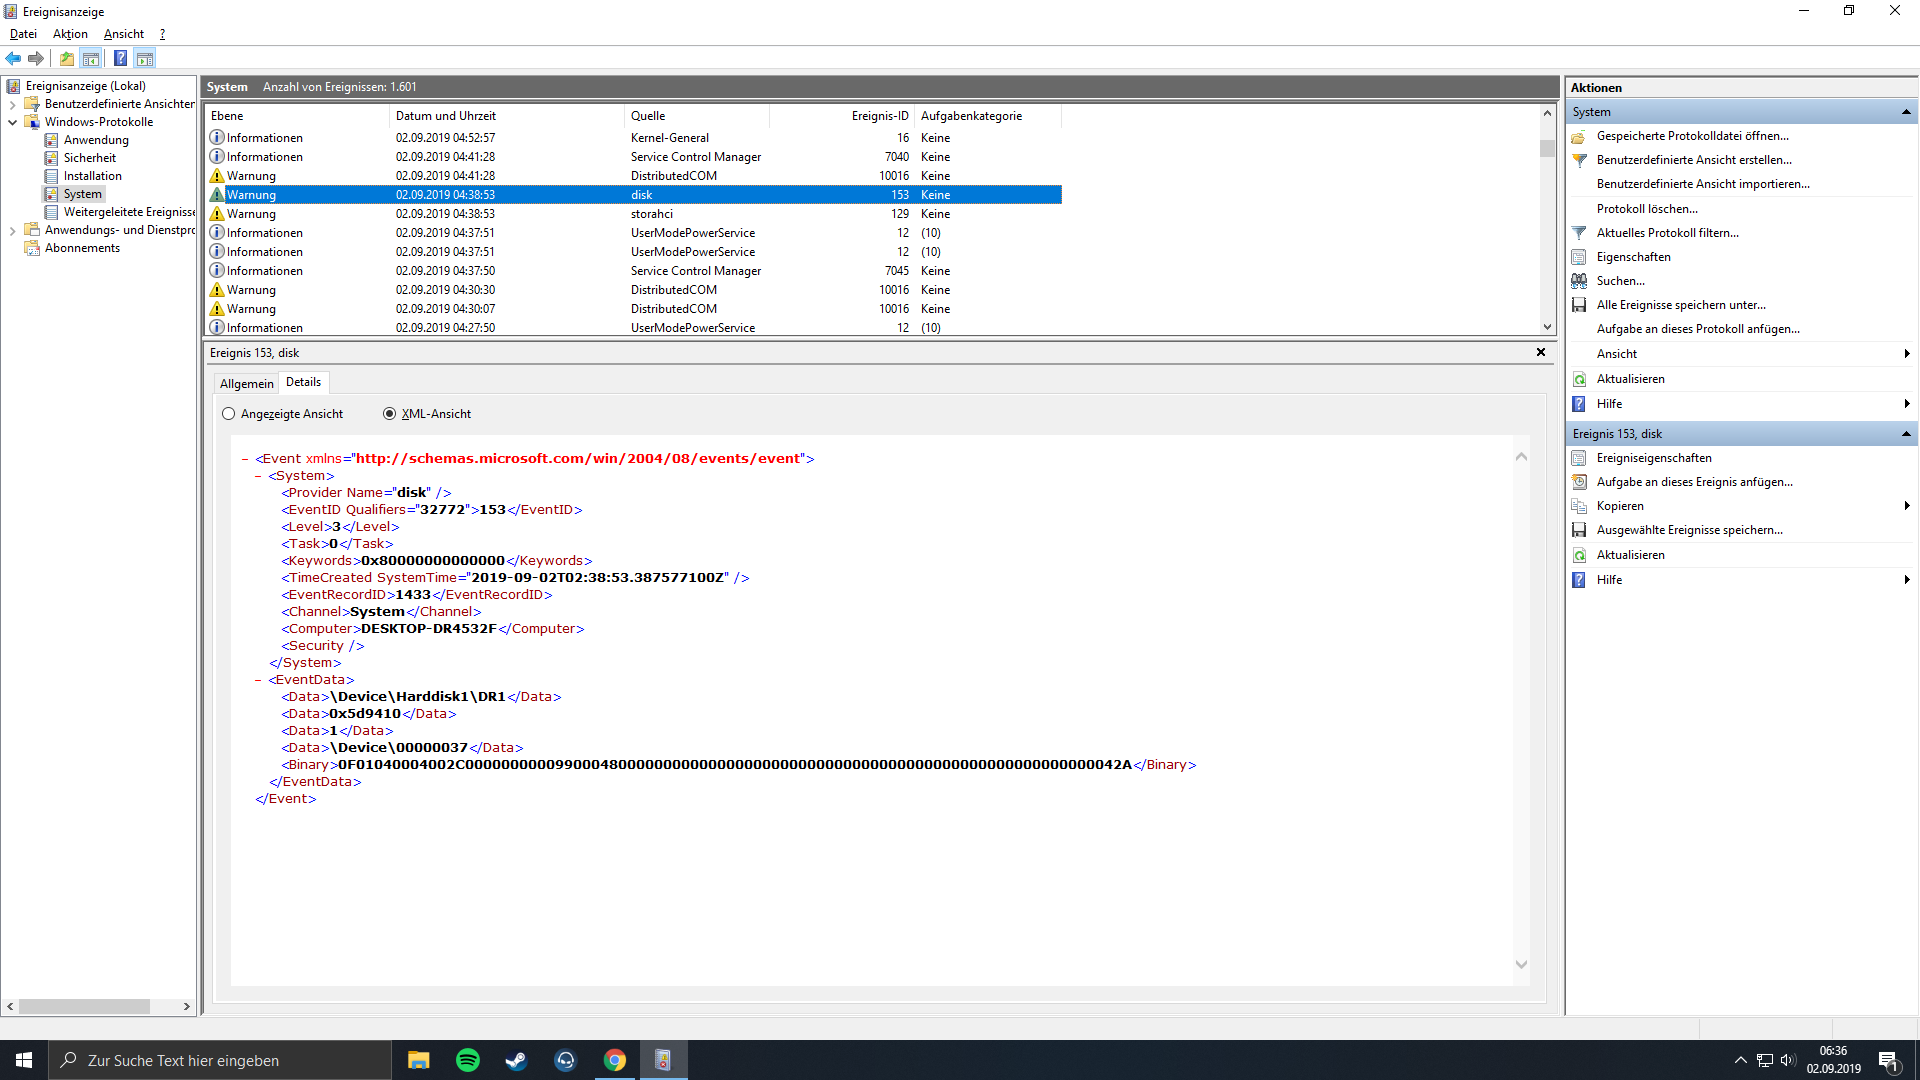
Task: Open the Aktion menu
Action: (x=70, y=34)
